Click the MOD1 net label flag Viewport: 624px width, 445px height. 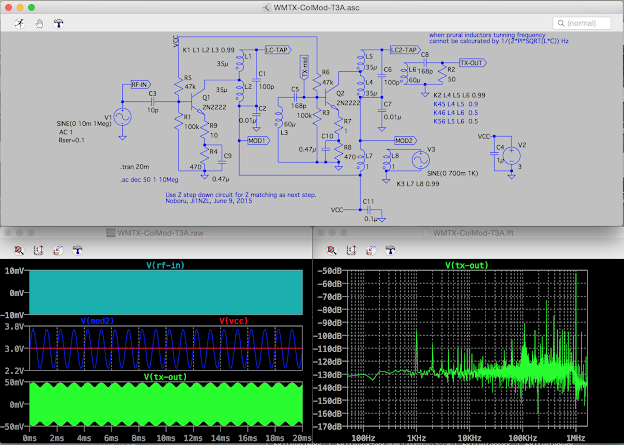pos(258,141)
